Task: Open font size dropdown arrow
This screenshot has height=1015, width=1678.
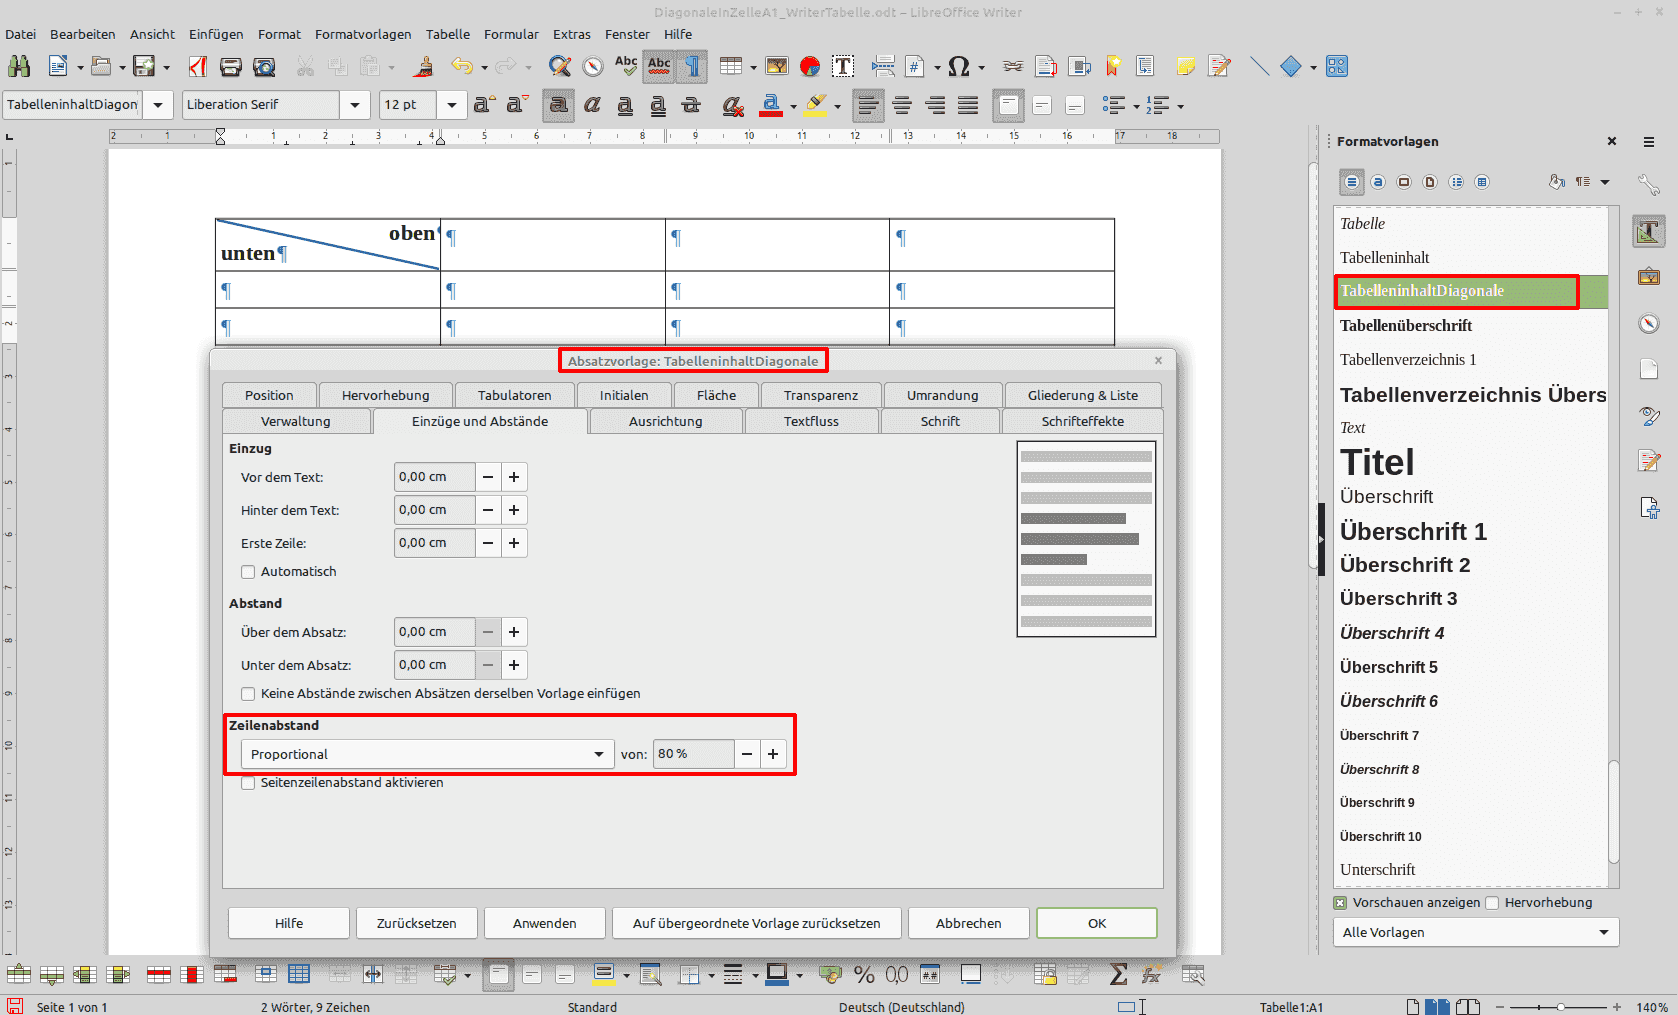Action: [452, 105]
